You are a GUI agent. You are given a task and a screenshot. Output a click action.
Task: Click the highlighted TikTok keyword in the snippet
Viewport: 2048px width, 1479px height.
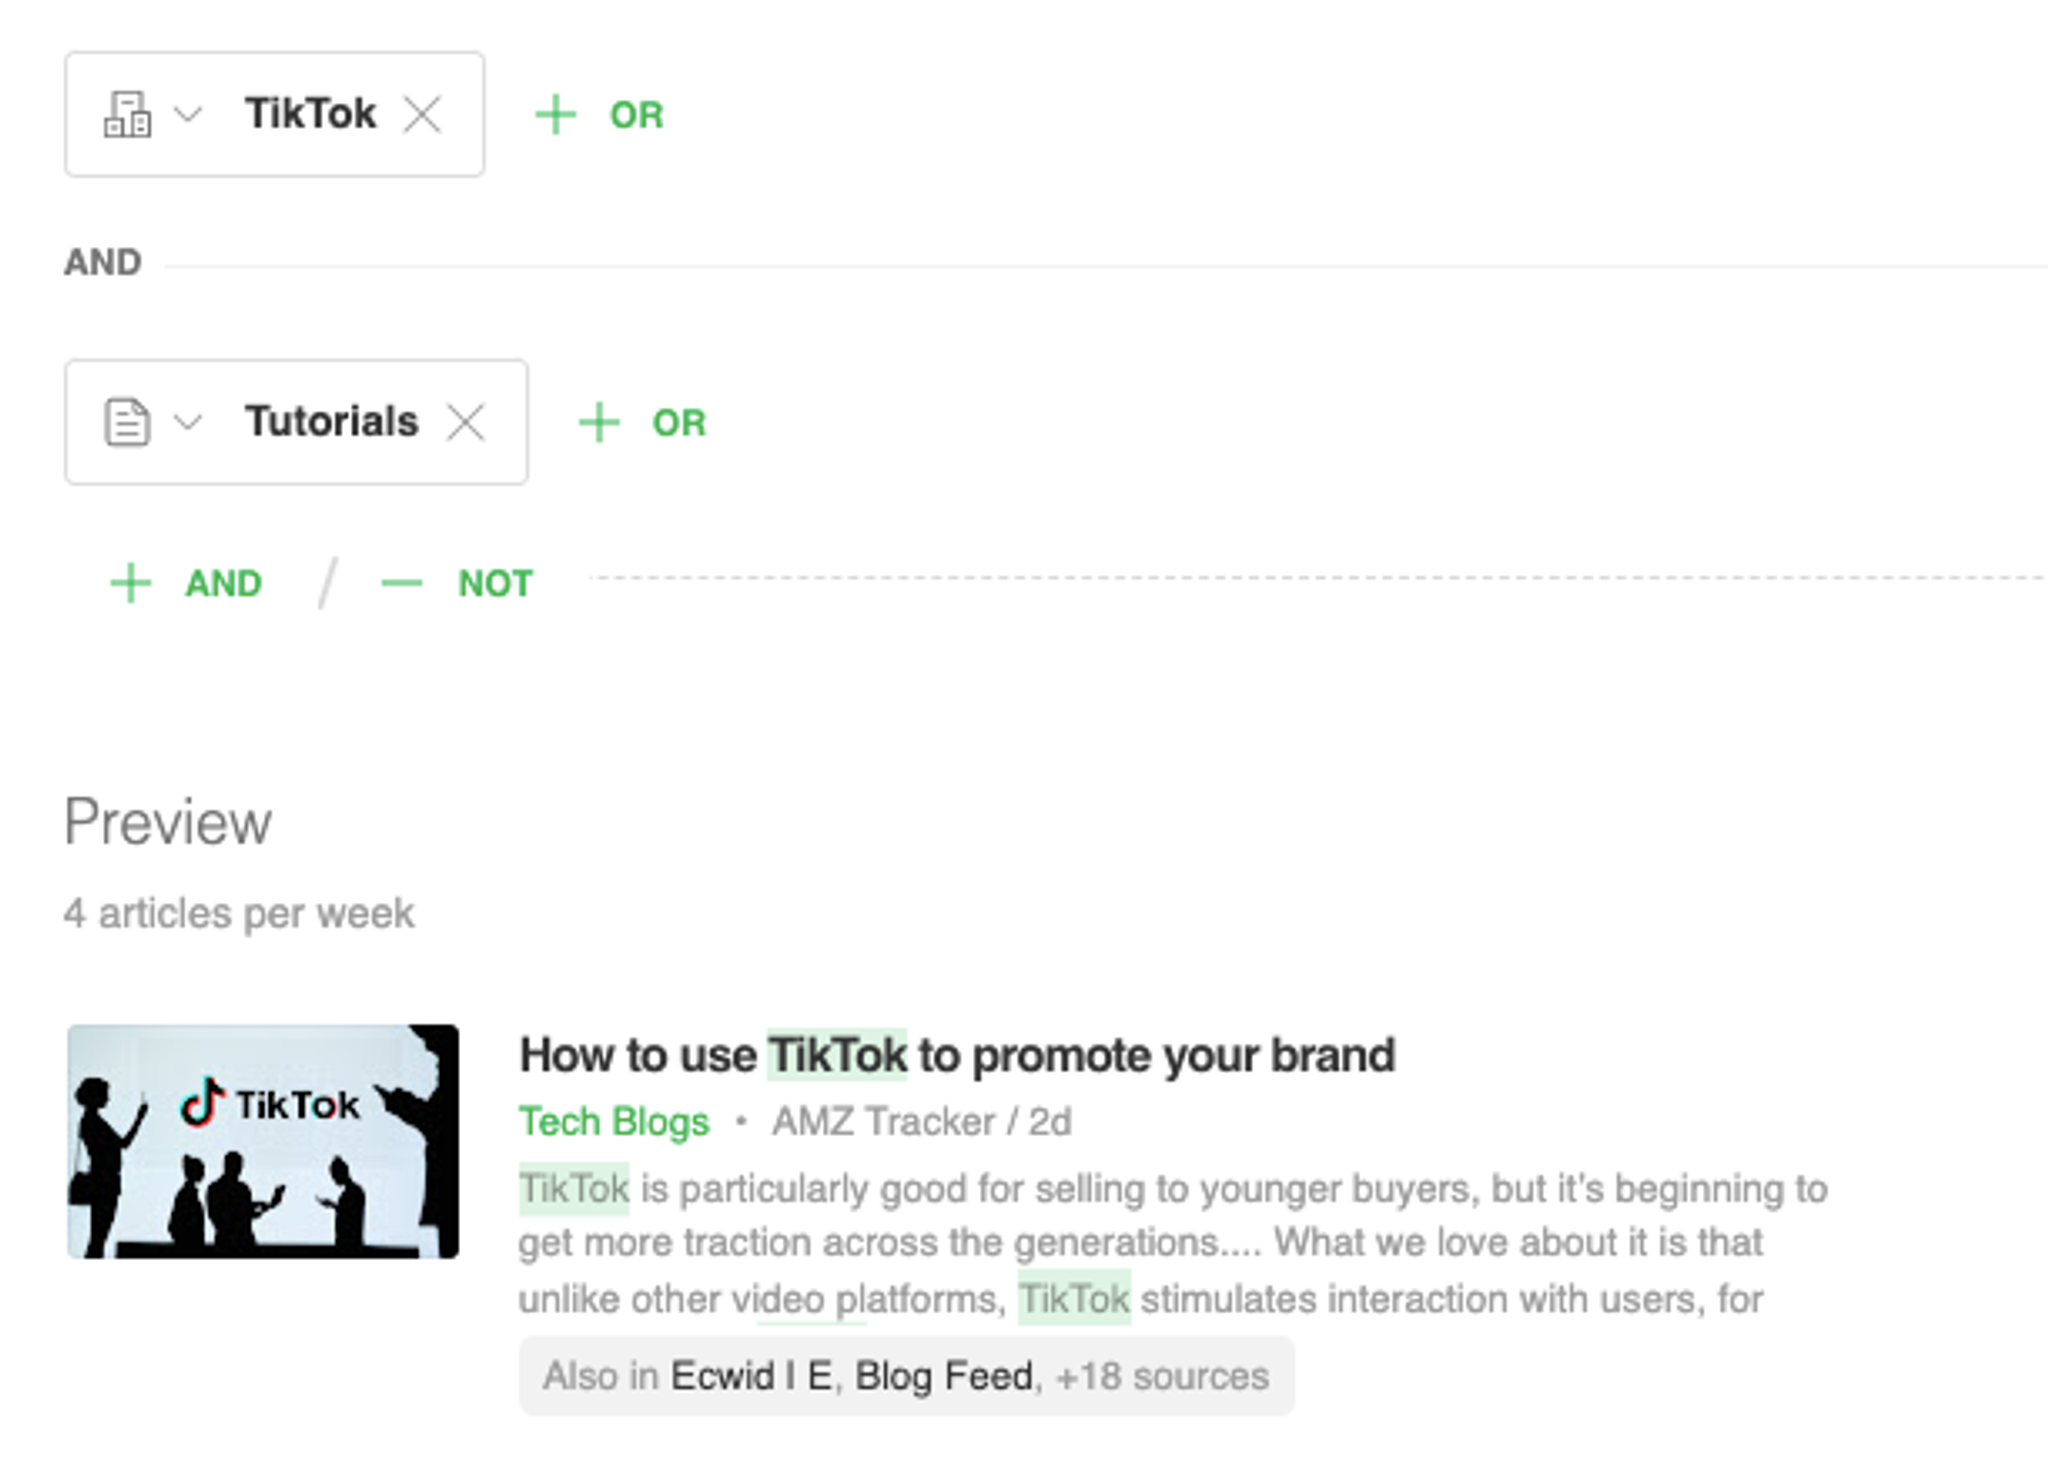tap(574, 1188)
